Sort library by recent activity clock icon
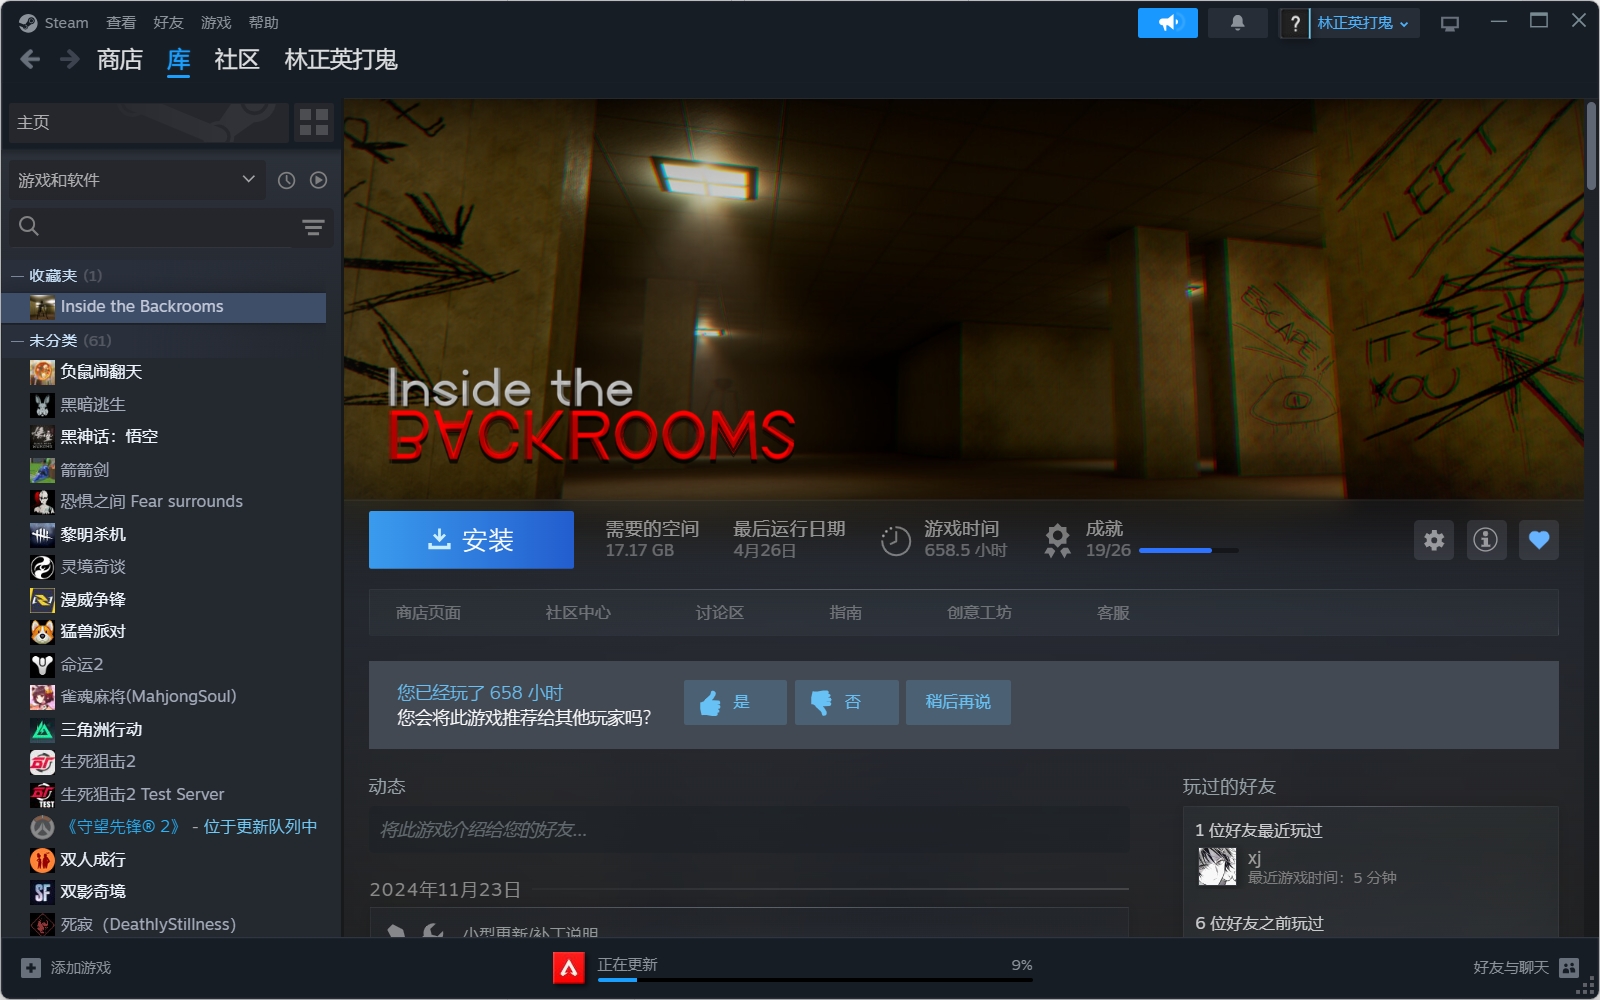This screenshot has width=1600, height=1000. click(286, 180)
